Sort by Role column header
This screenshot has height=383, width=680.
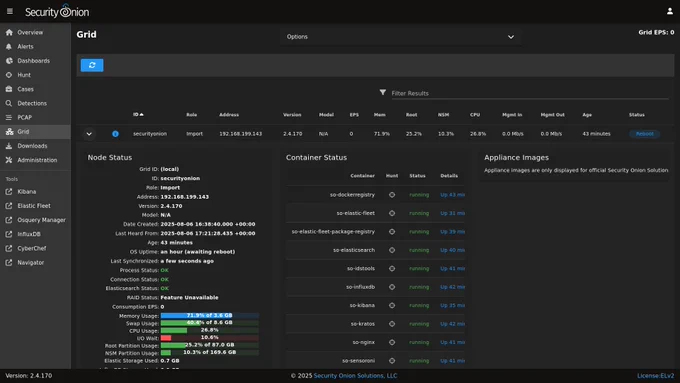coord(192,115)
